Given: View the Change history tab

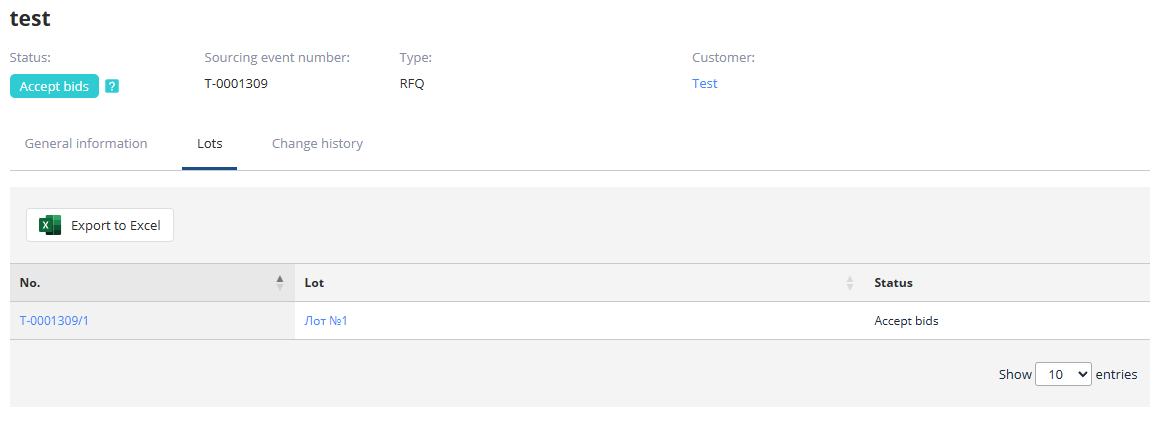Looking at the screenshot, I should pos(317,144).
